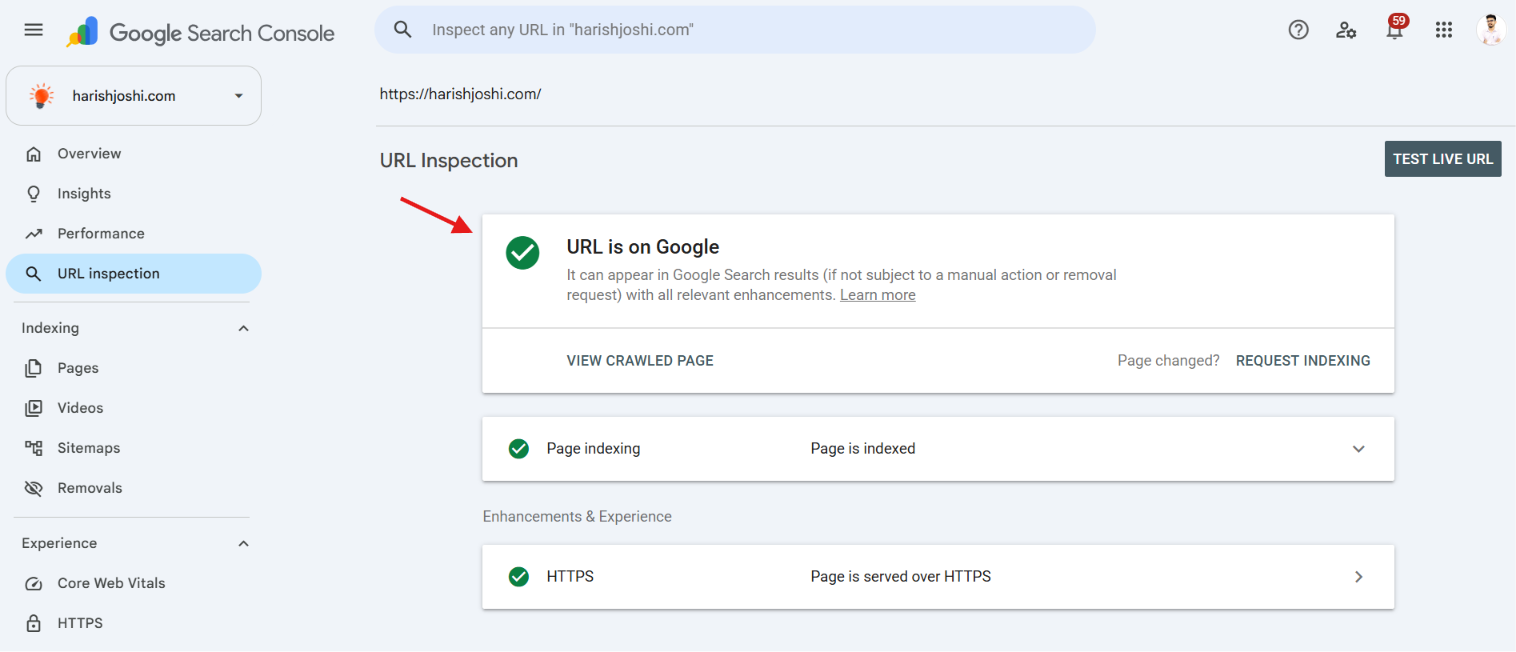Open the account profile avatar
The height and width of the screenshot is (652, 1516).
(x=1491, y=30)
